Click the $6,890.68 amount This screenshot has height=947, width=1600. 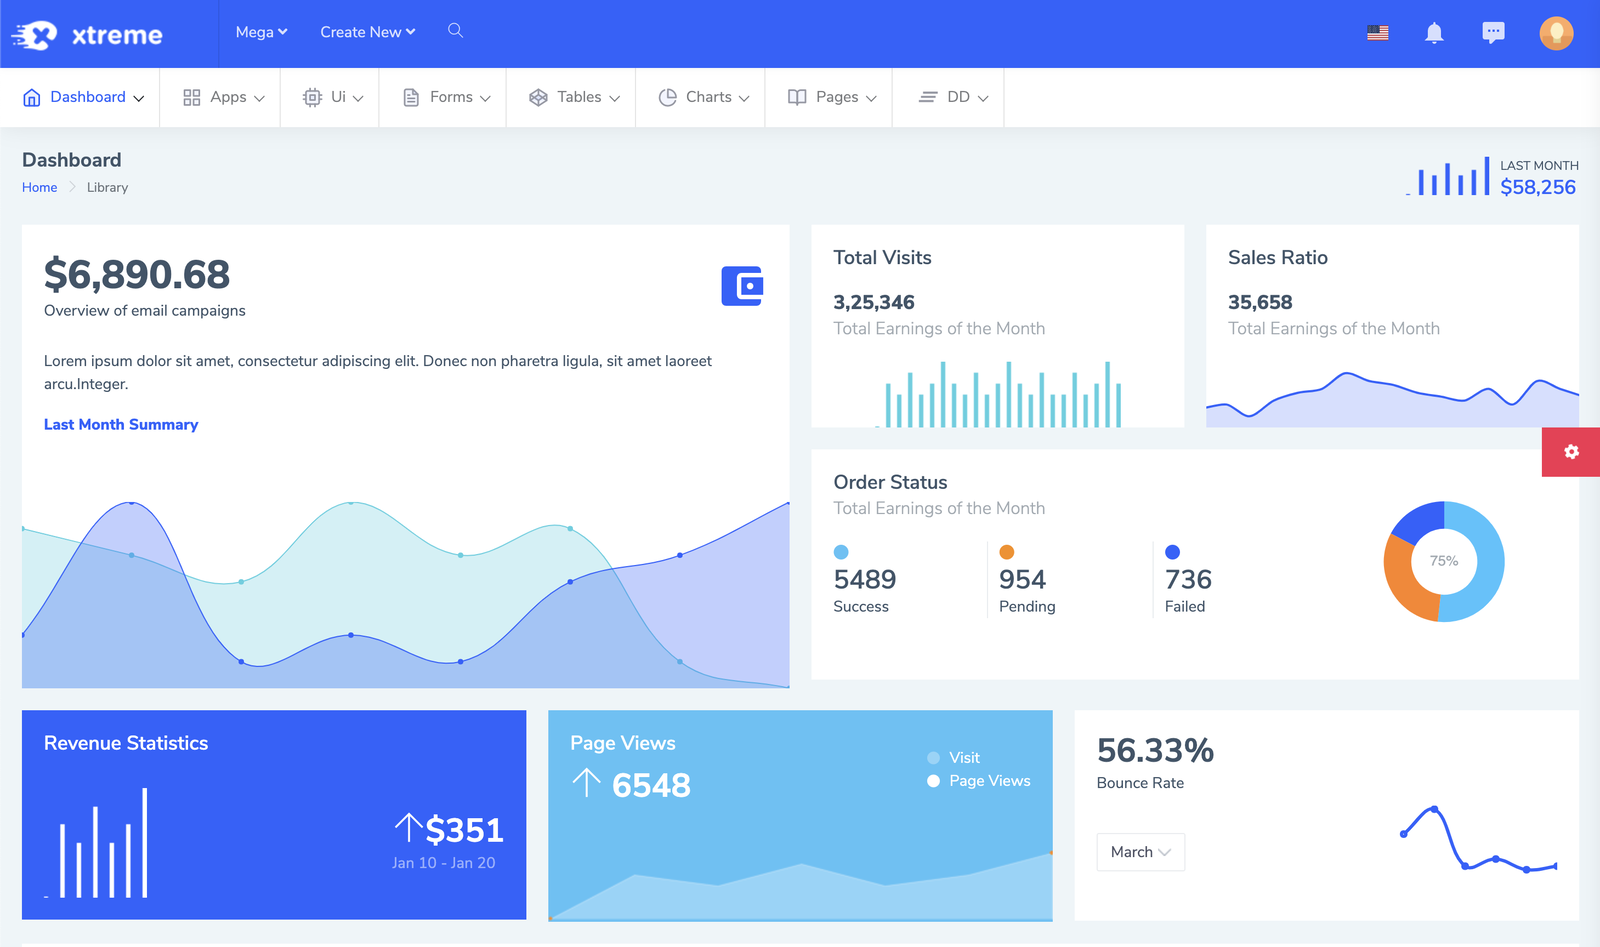137,274
